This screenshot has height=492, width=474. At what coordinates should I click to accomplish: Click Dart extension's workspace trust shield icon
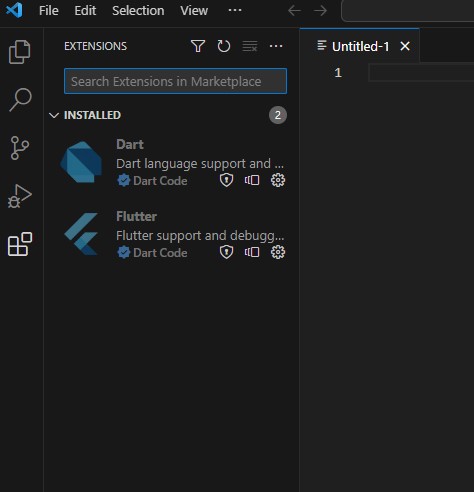226,180
